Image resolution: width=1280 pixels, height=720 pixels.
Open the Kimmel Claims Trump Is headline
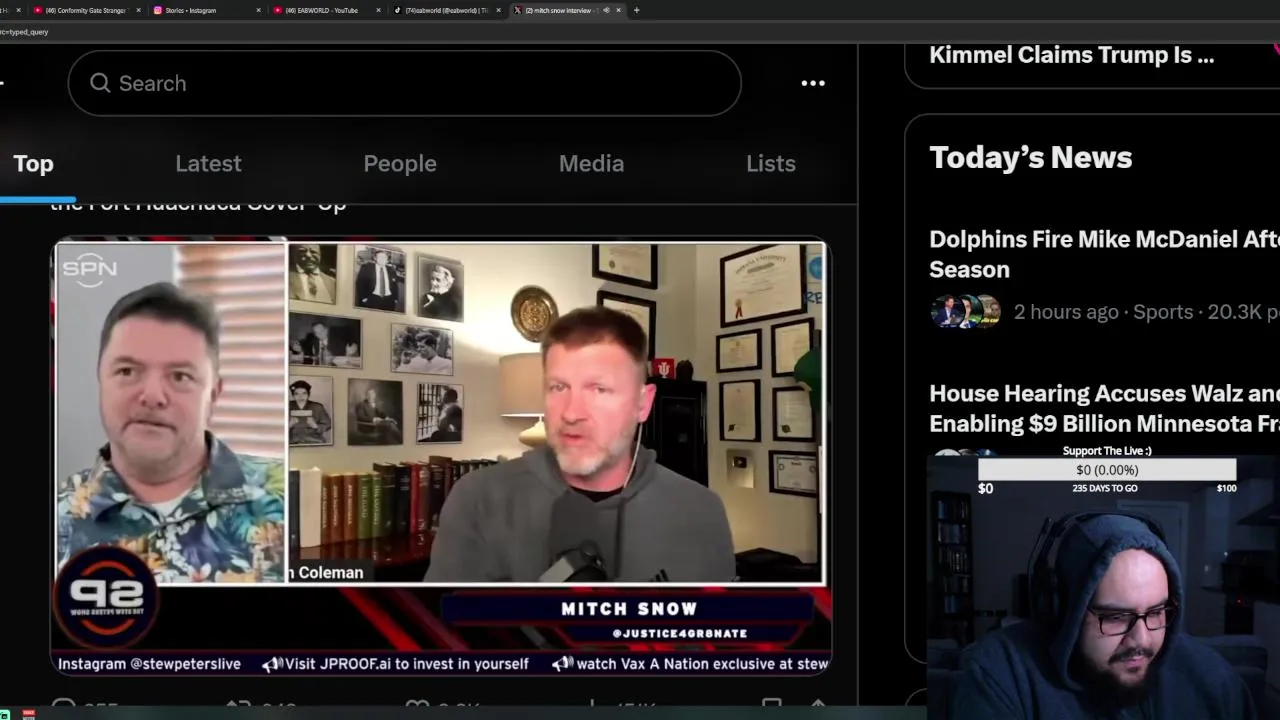click(1072, 55)
